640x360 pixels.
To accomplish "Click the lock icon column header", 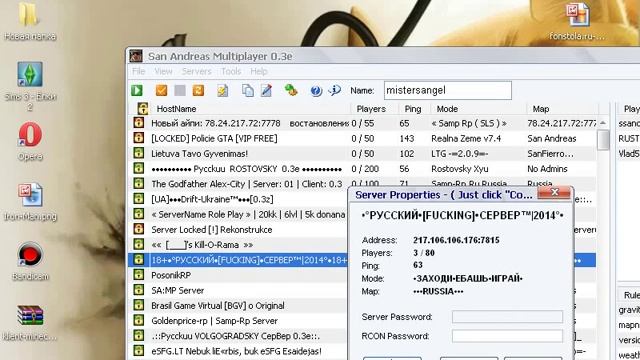I will coord(143,109).
